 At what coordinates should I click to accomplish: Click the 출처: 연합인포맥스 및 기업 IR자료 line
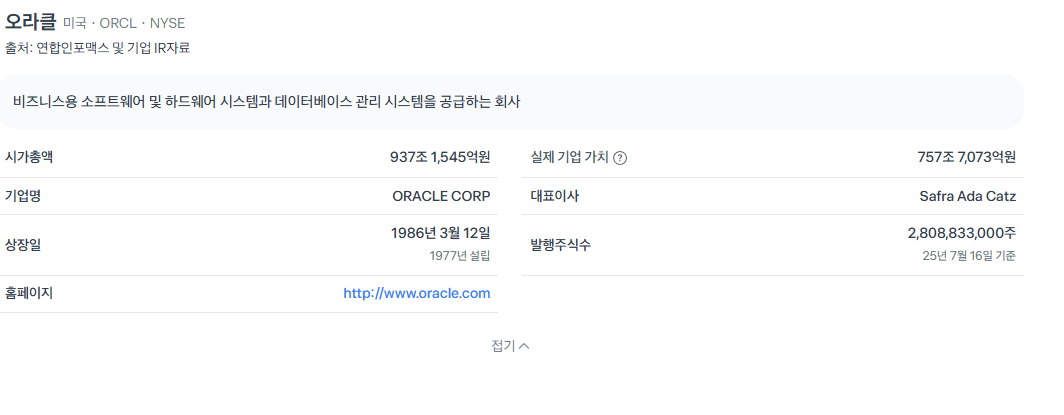[98, 48]
